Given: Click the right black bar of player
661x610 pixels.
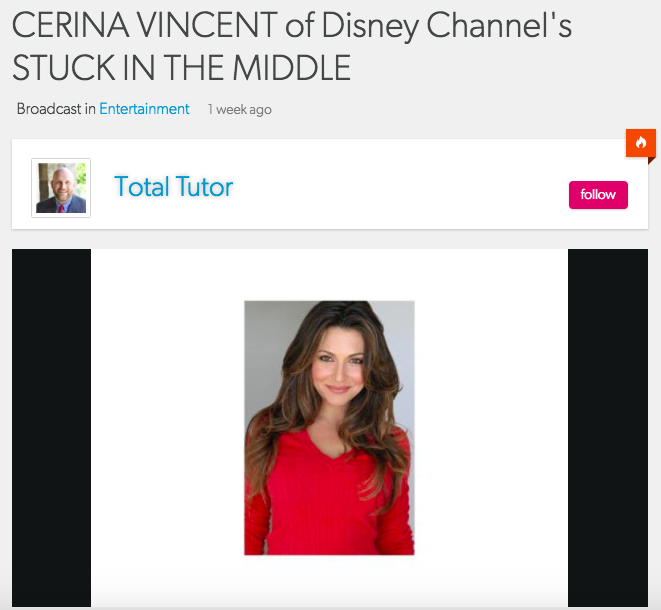Looking at the screenshot, I should coord(608,427).
